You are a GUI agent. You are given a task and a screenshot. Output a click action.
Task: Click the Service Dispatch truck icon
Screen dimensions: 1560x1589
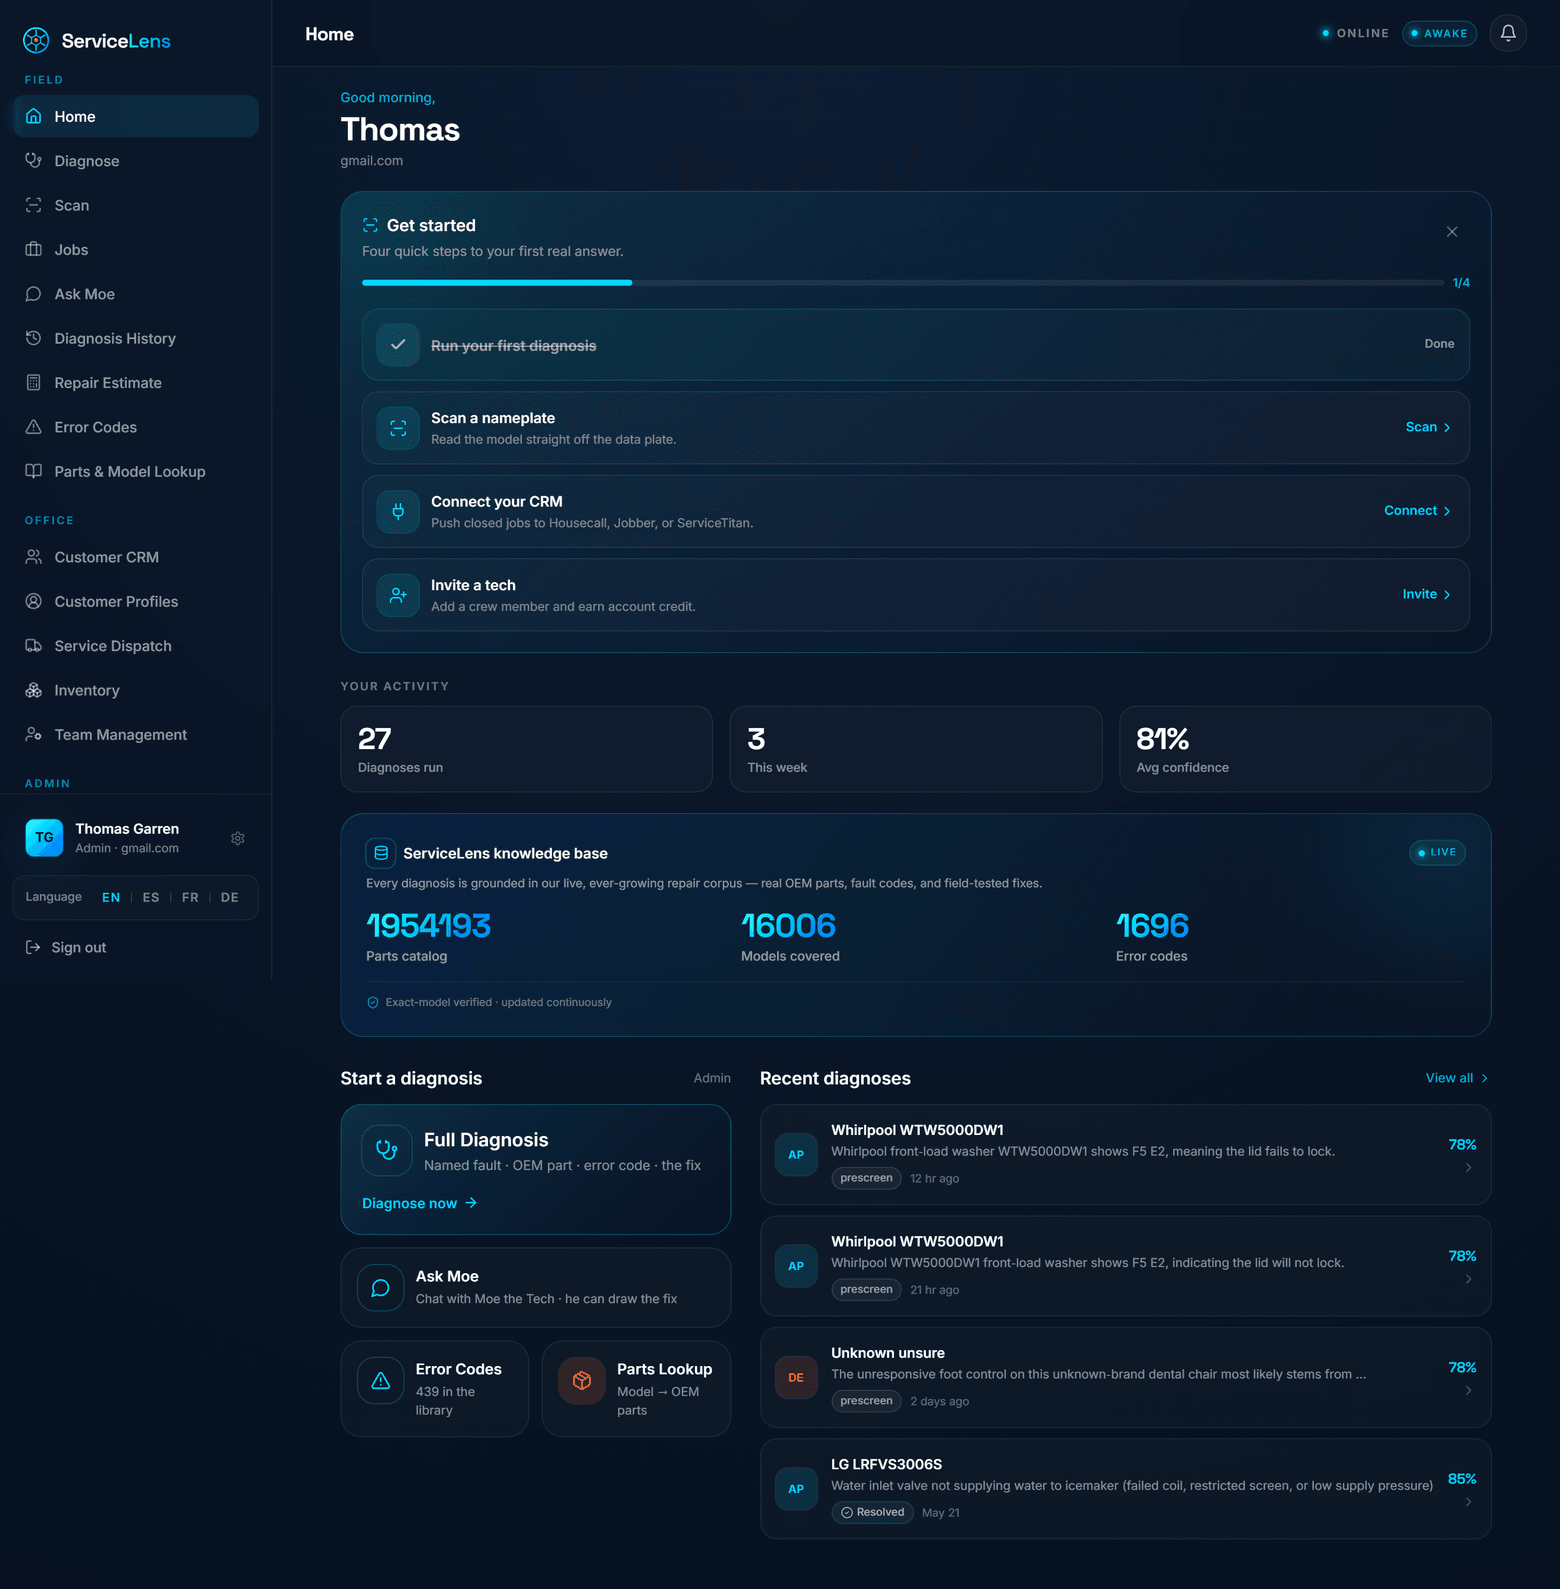pyautogui.click(x=34, y=646)
